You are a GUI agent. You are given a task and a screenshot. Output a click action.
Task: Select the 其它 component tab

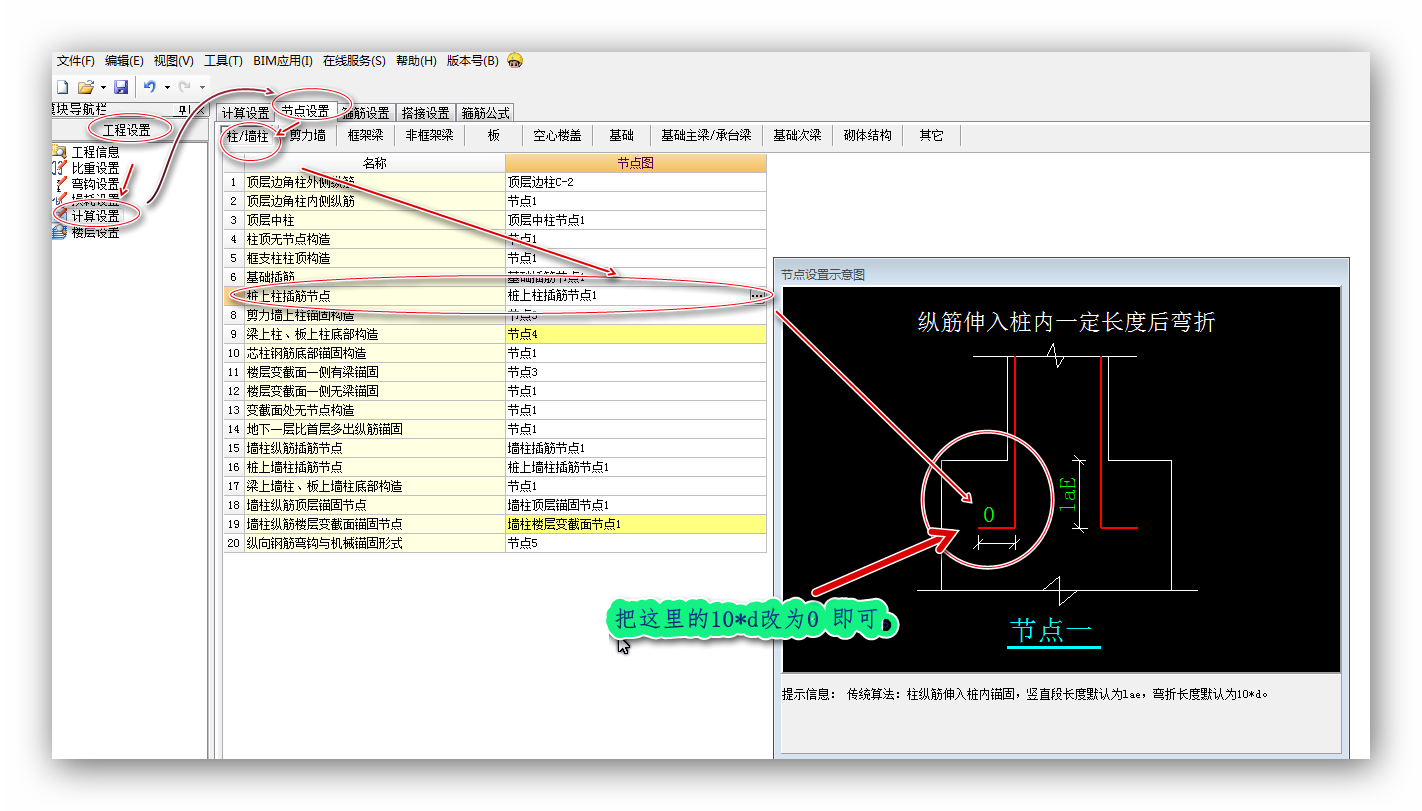pyautogui.click(x=931, y=136)
